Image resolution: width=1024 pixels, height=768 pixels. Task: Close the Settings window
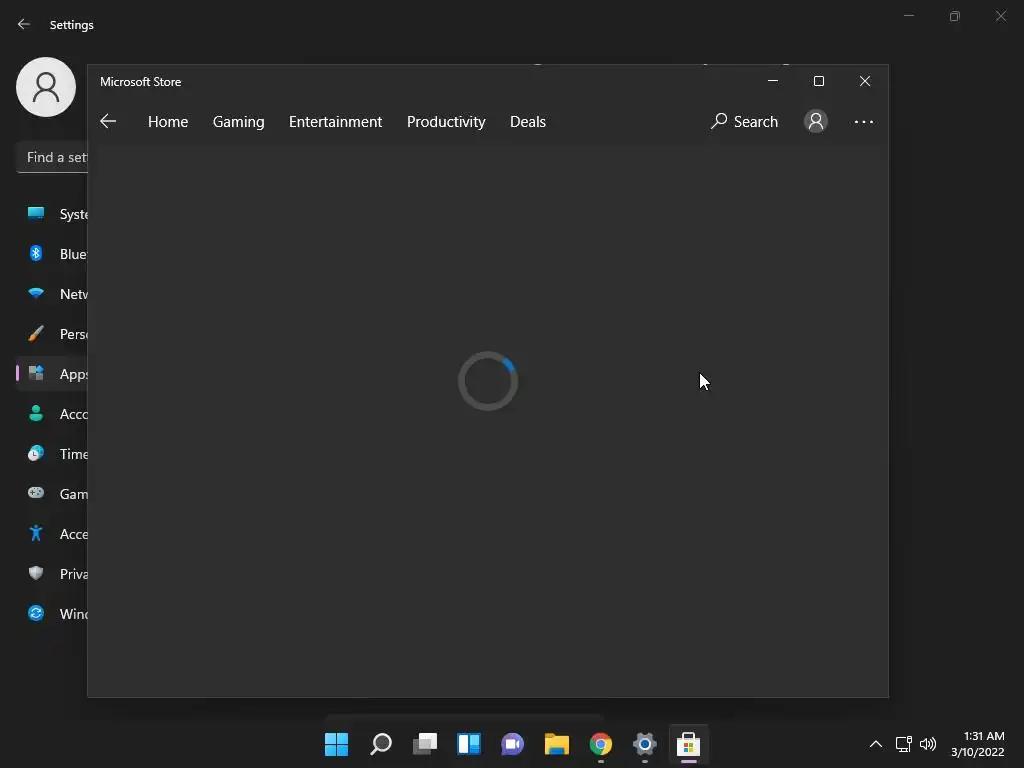1000,16
